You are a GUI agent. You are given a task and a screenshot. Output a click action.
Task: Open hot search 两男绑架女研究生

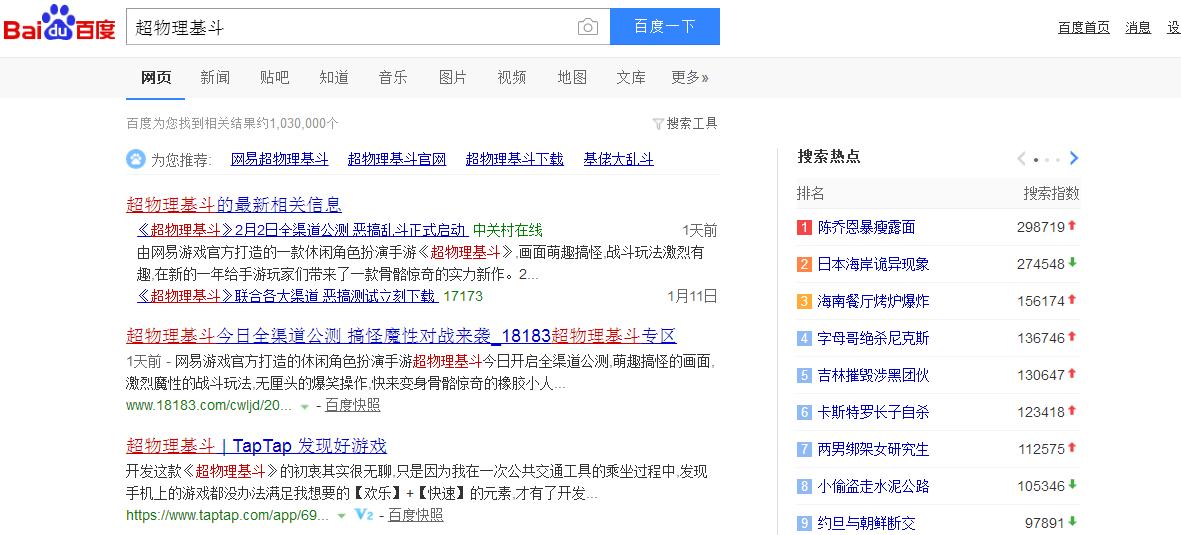(x=873, y=449)
